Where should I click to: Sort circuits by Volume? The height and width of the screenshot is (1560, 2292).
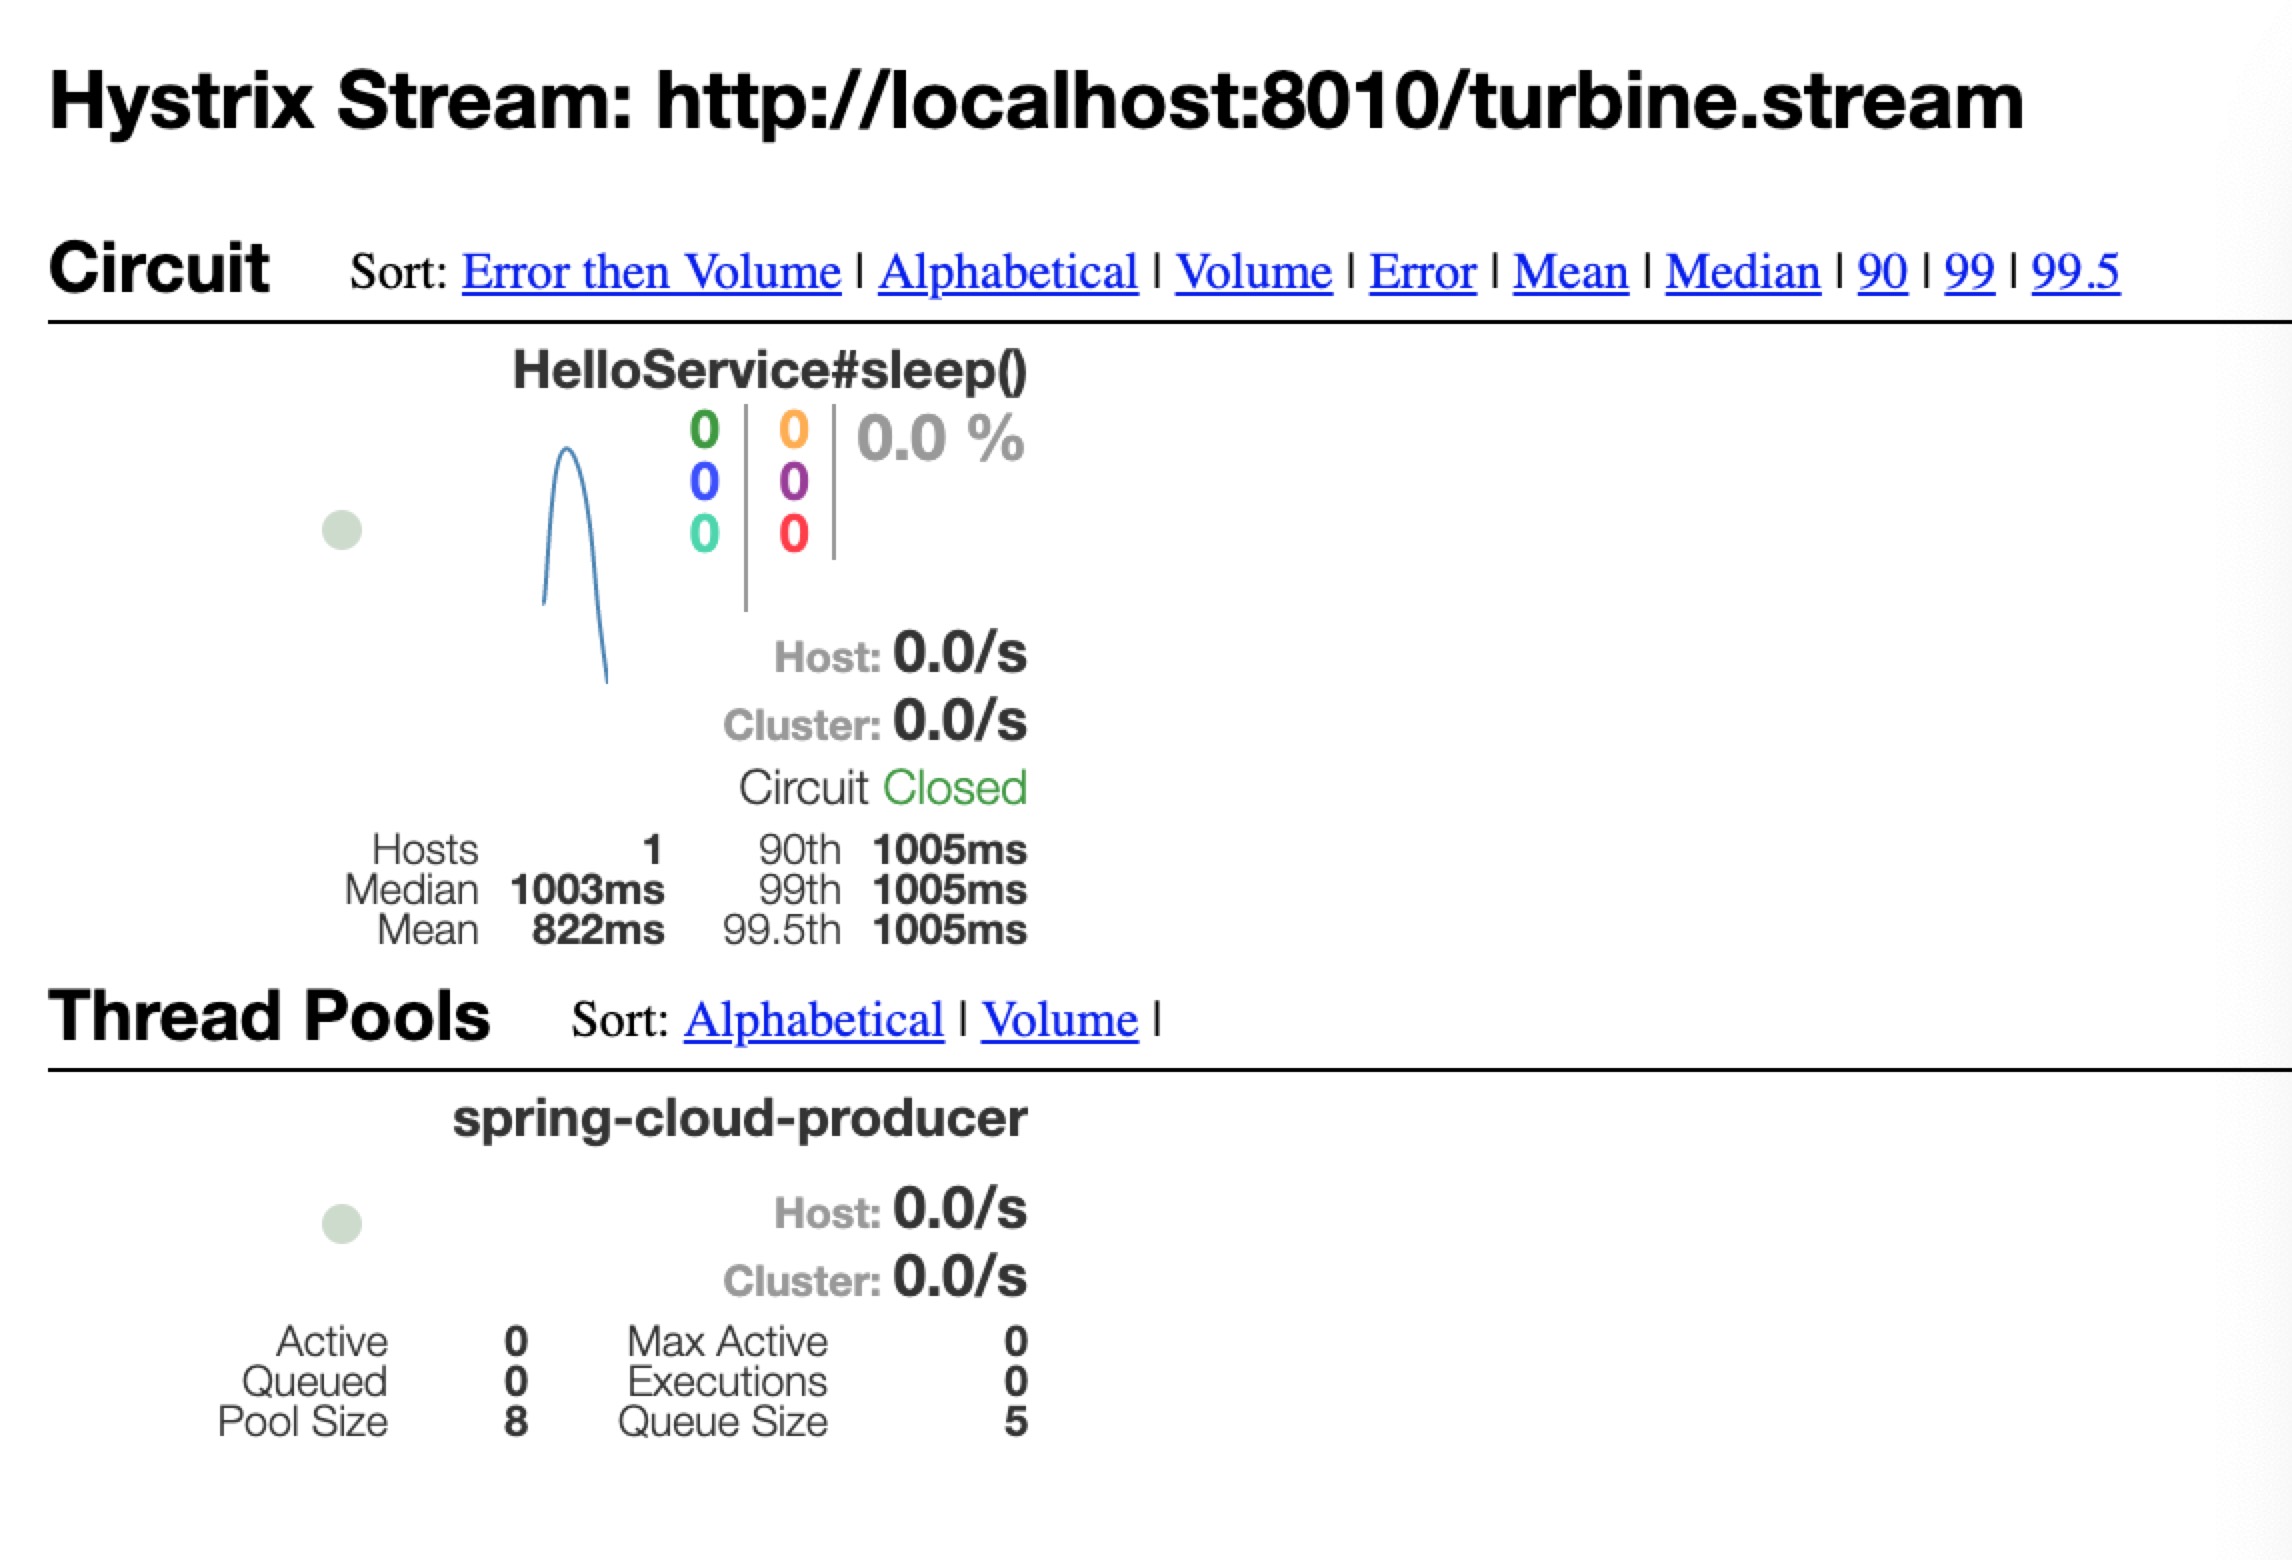[x=1253, y=272]
